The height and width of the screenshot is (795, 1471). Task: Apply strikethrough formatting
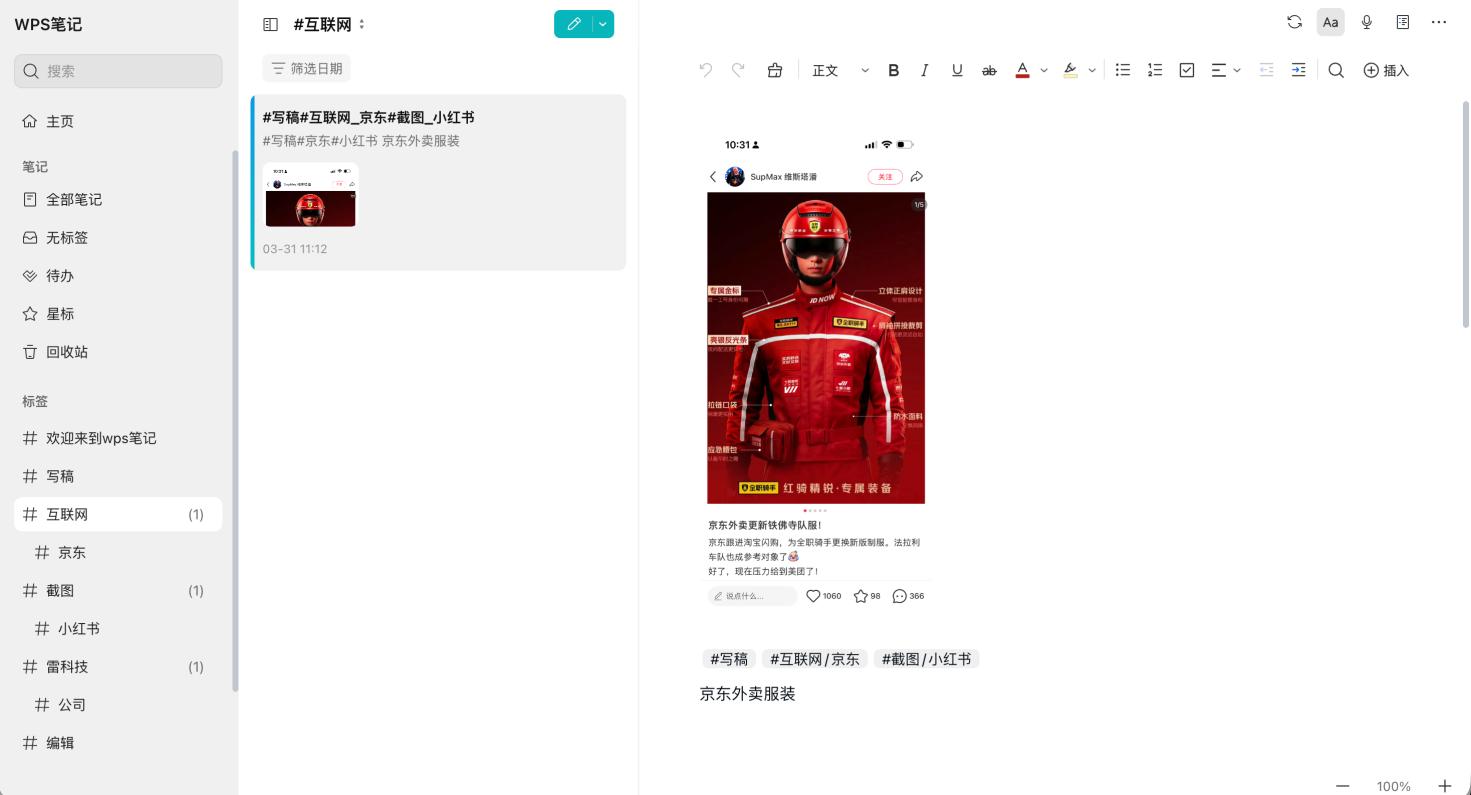click(x=989, y=70)
